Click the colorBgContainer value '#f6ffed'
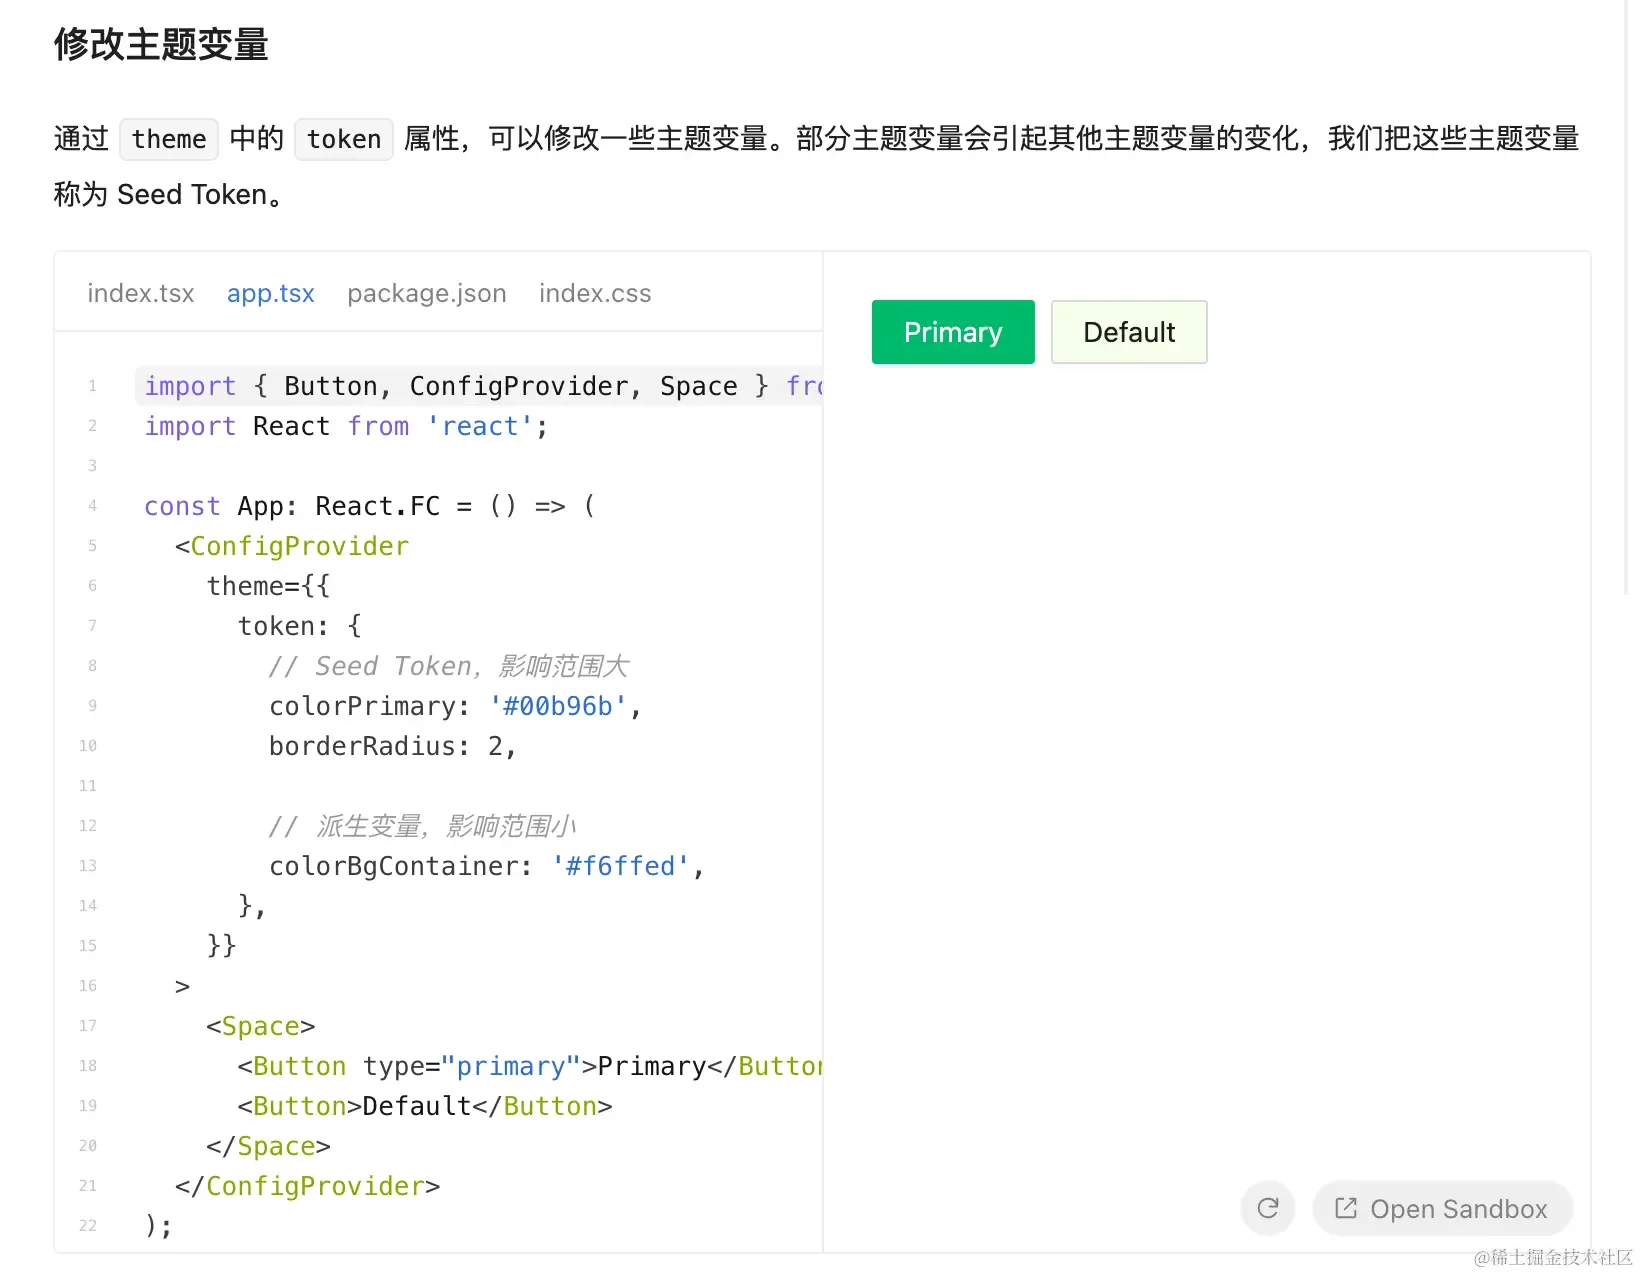 click(621, 866)
